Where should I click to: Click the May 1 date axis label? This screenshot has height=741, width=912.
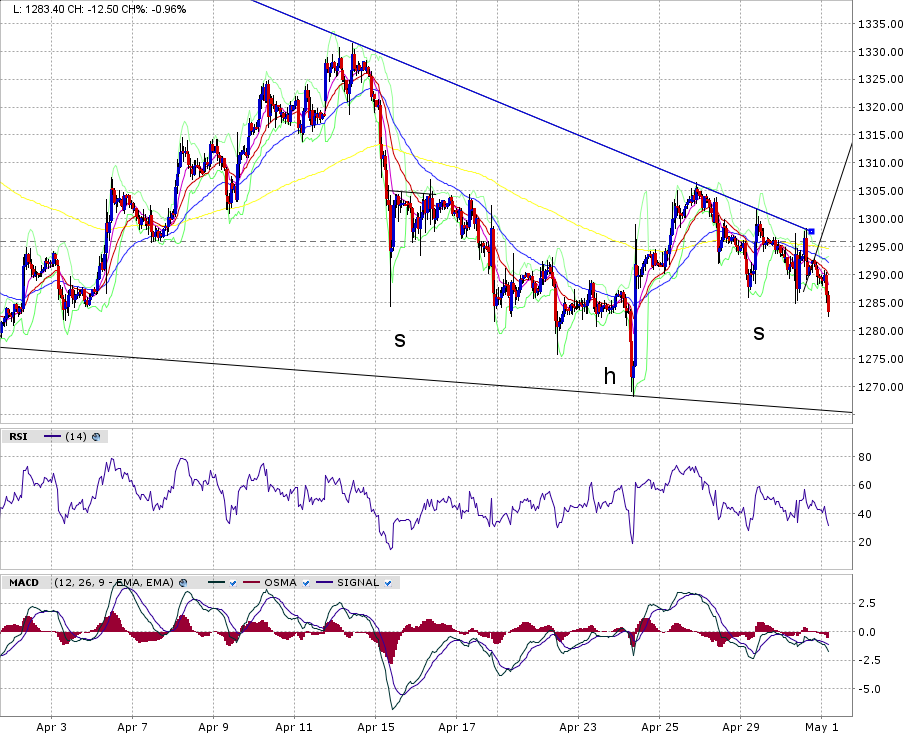click(x=821, y=727)
